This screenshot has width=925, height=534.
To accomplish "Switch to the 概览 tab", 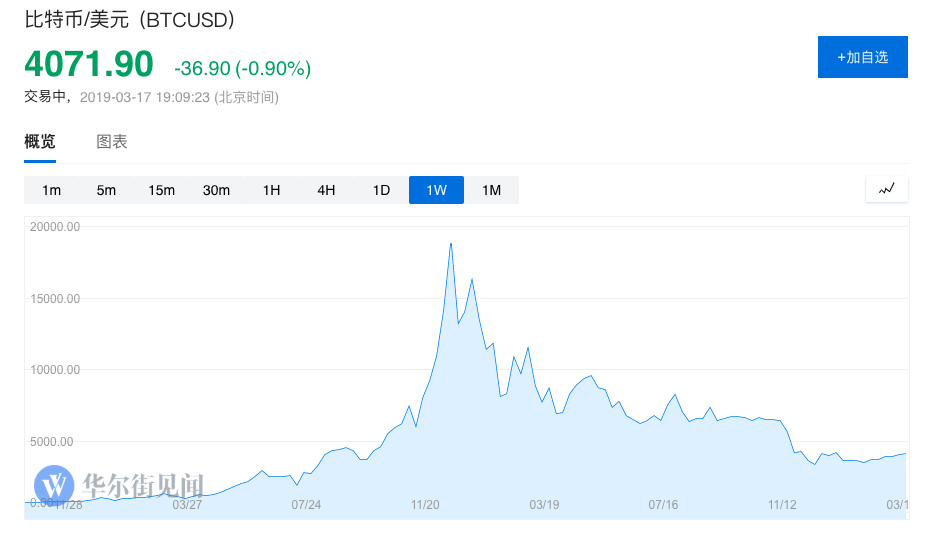I will click(40, 142).
